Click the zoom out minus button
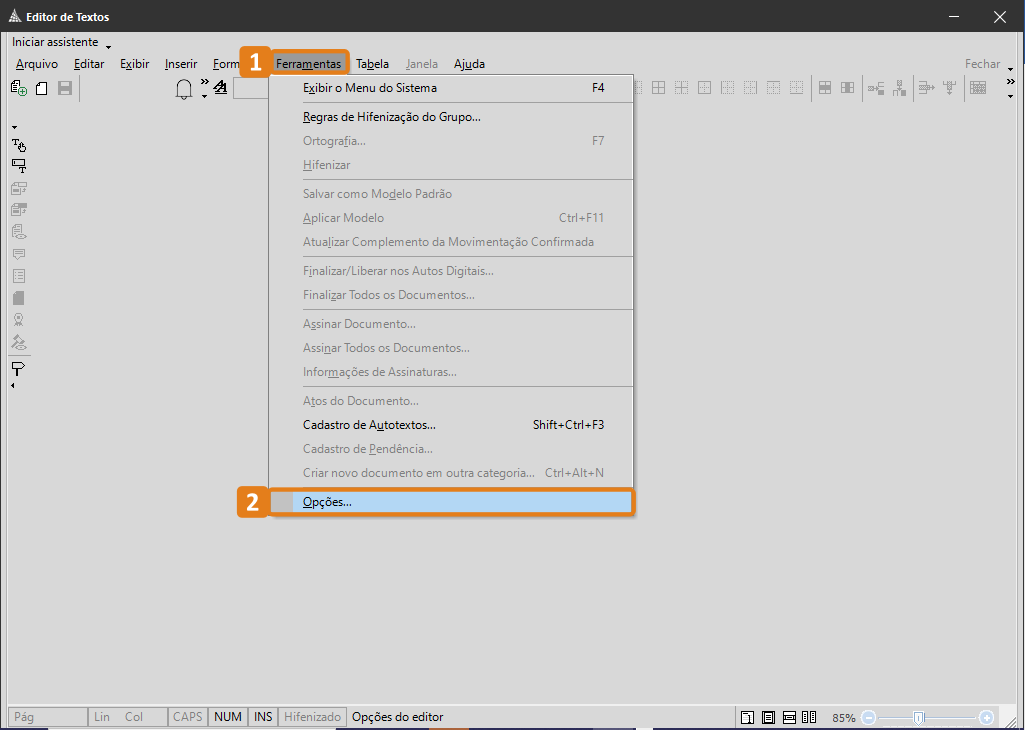This screenshot has height=730, width=1025. tap(869, 717)
